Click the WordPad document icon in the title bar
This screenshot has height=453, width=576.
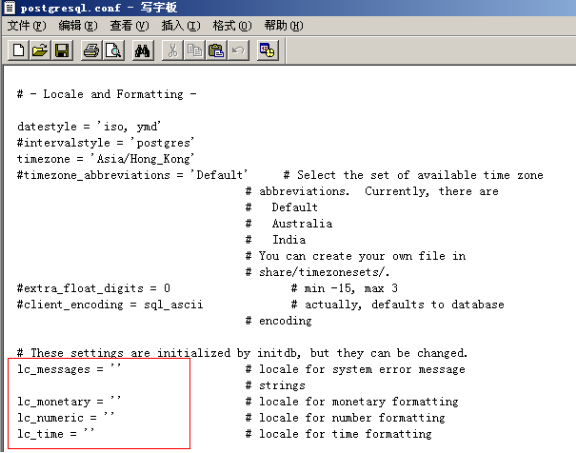9,7
